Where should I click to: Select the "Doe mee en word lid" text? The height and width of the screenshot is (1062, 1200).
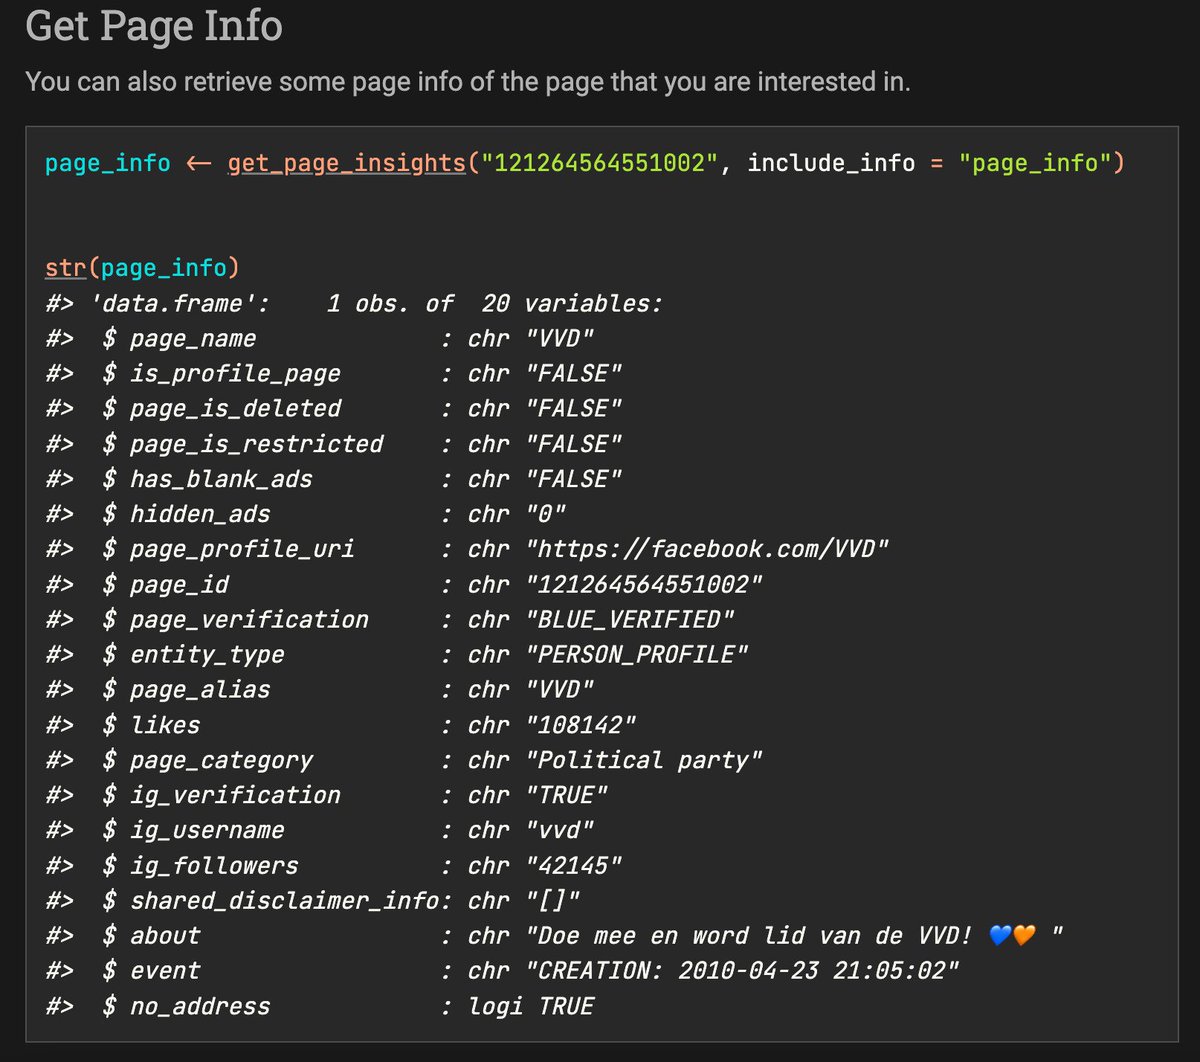[672, 935]
